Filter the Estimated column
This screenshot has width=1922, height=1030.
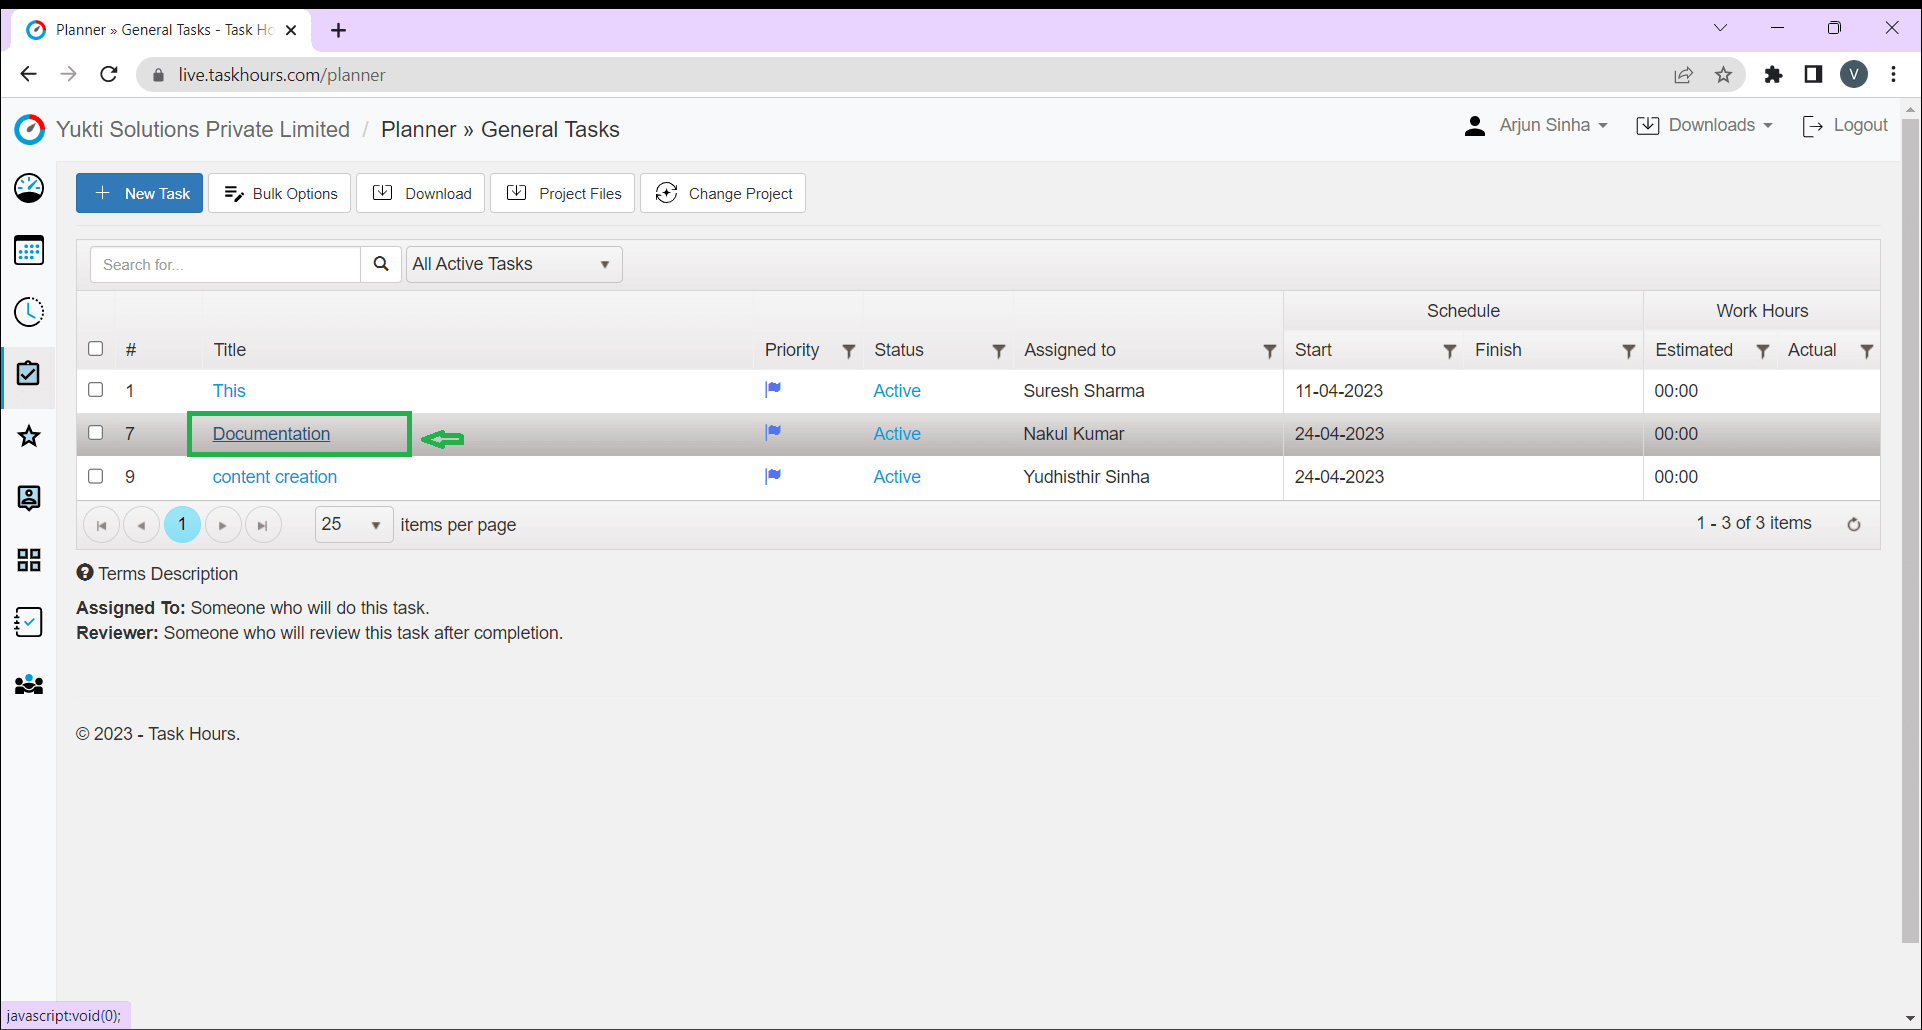pyautogui.click(x=1763, y=351)
